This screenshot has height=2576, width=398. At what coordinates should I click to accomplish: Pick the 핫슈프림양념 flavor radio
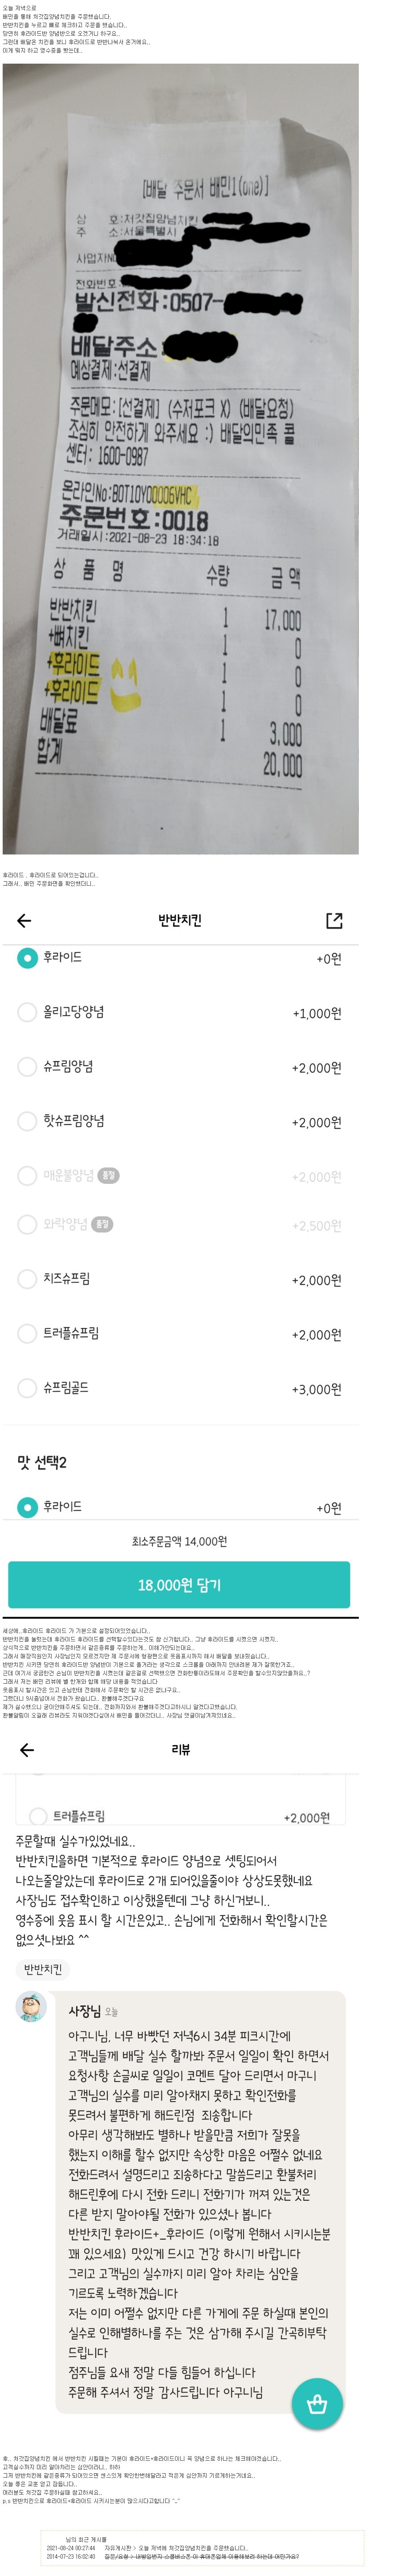[x=179, y=1121]
